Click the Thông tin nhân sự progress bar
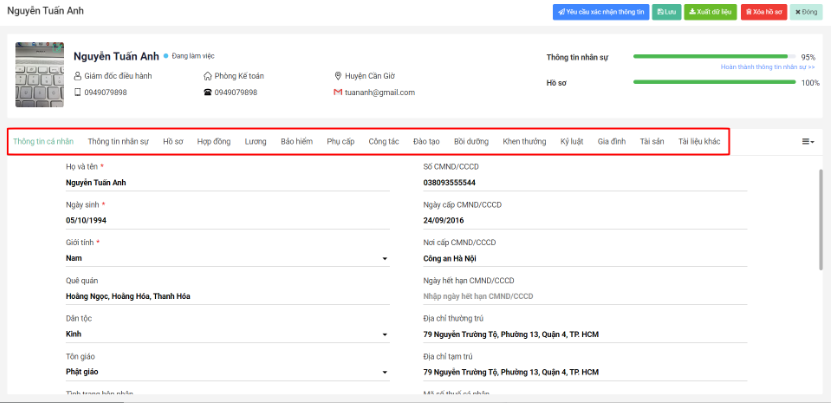 click(x=714, y=57)
